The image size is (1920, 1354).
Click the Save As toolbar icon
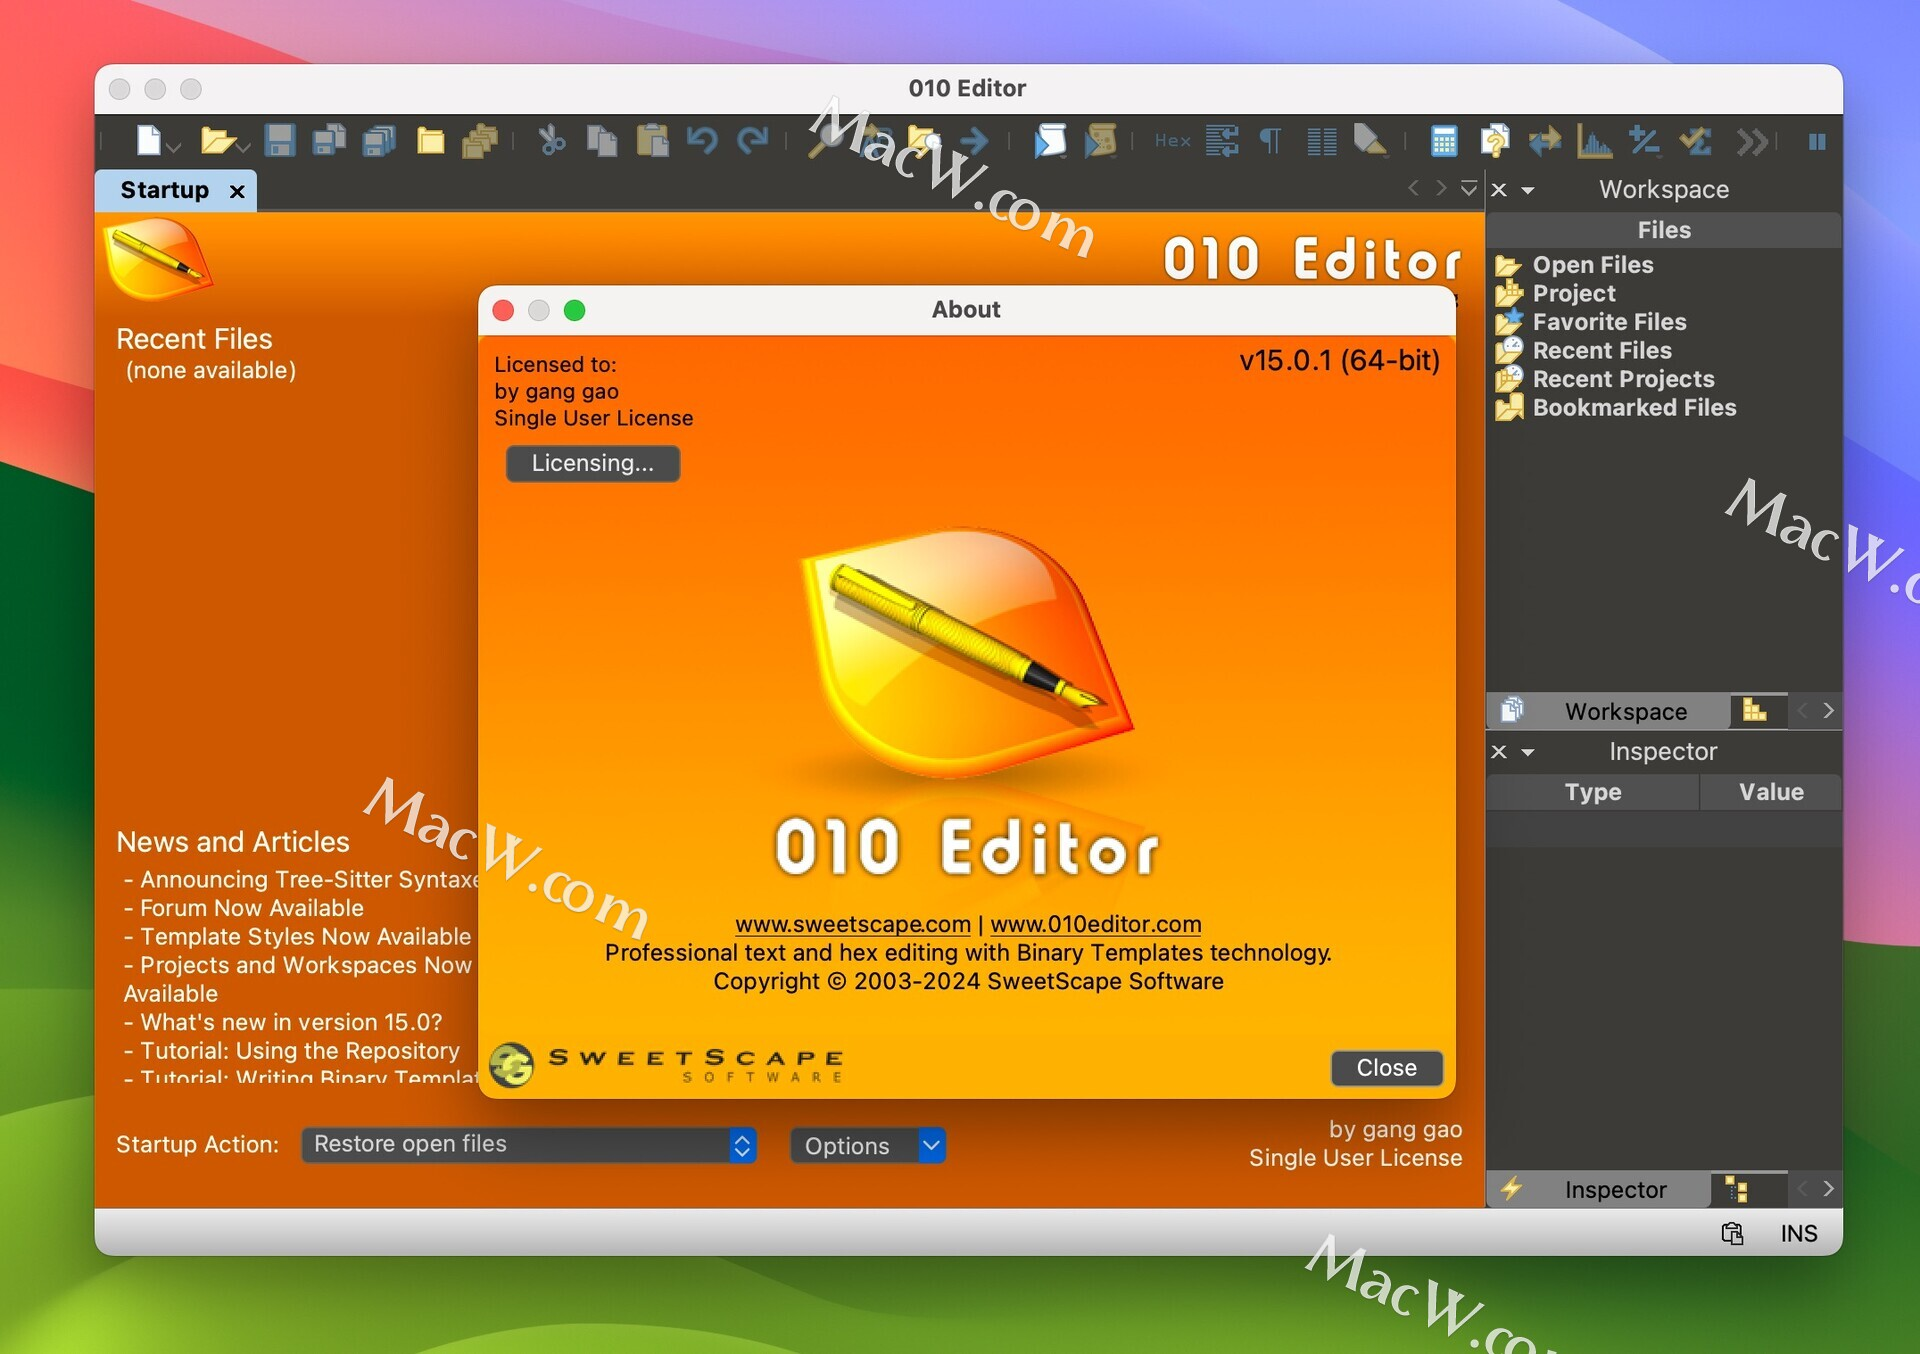329,141
